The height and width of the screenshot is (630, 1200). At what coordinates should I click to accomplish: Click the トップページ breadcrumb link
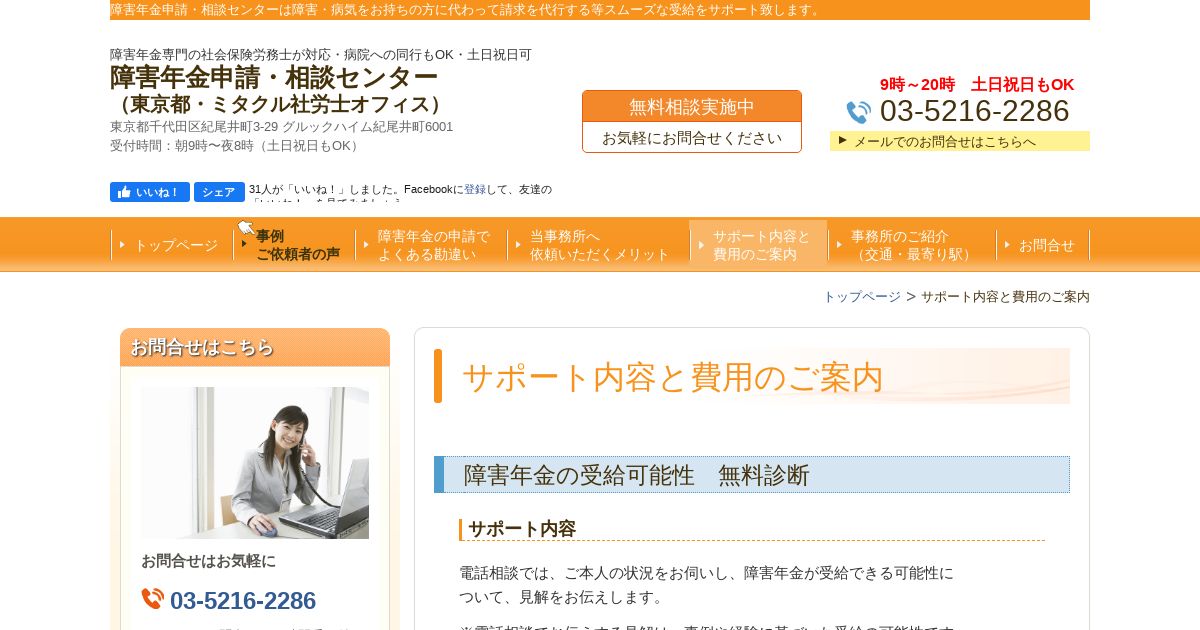[862, 297]
